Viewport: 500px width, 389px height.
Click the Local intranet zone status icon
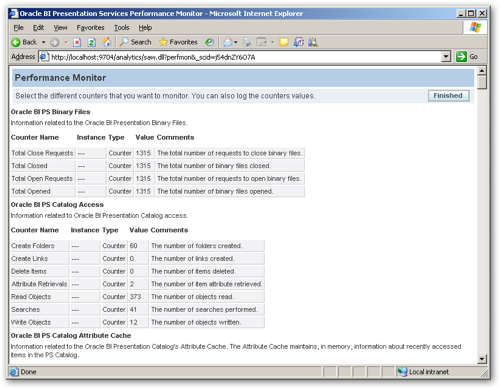pos(402,372)
